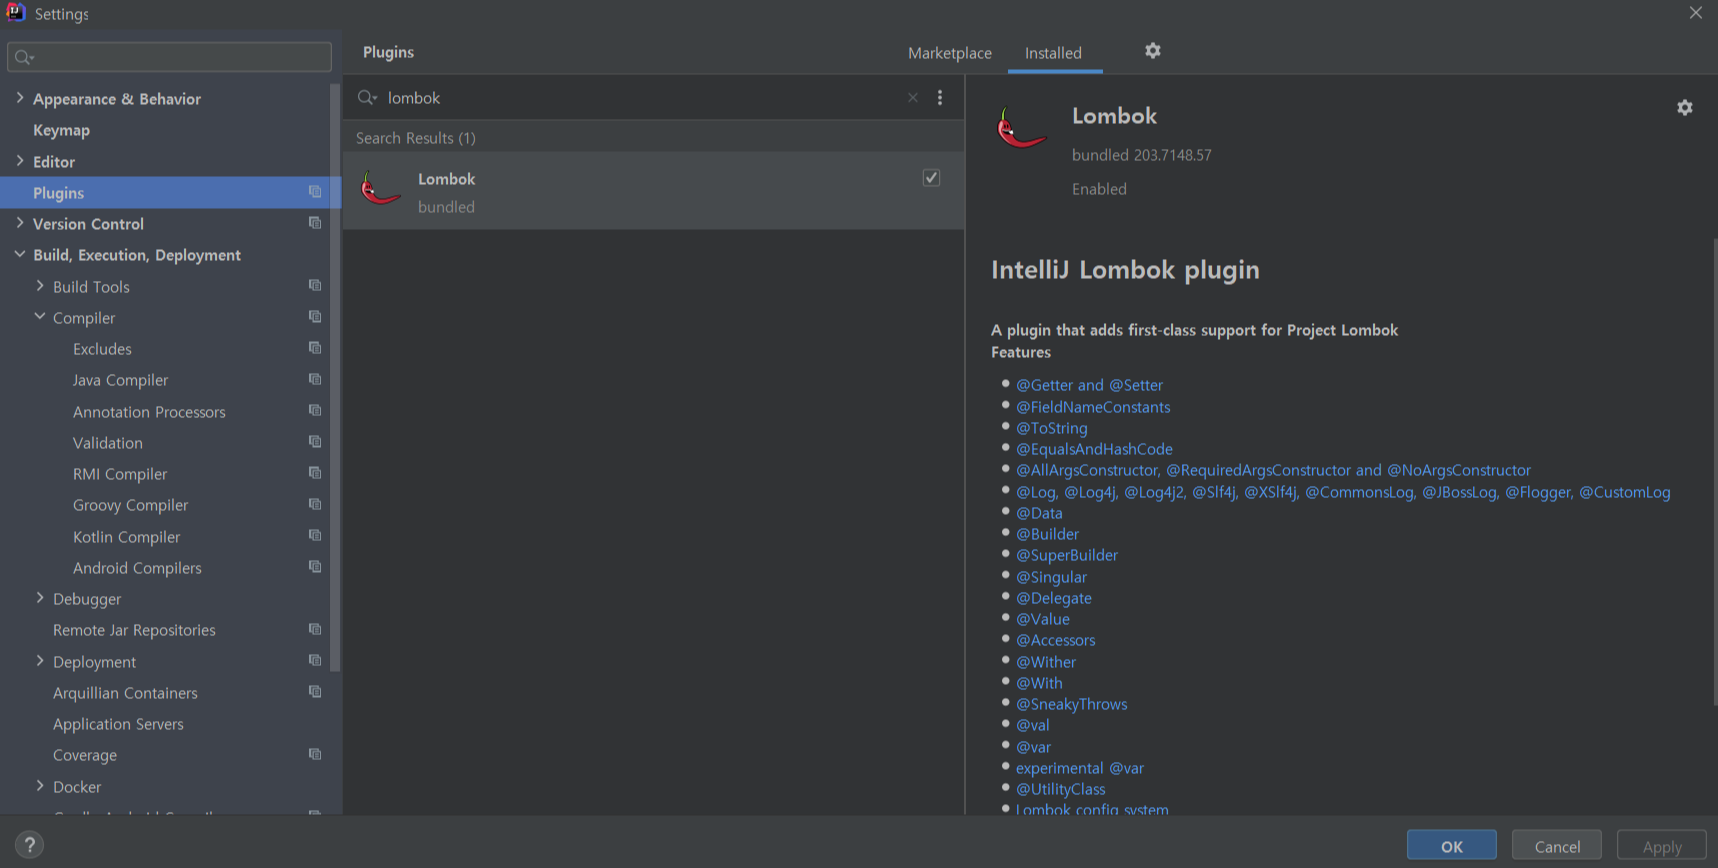Expand the Docker node
This screenshot has height=868, width=1718.
(x=40, y=786)
